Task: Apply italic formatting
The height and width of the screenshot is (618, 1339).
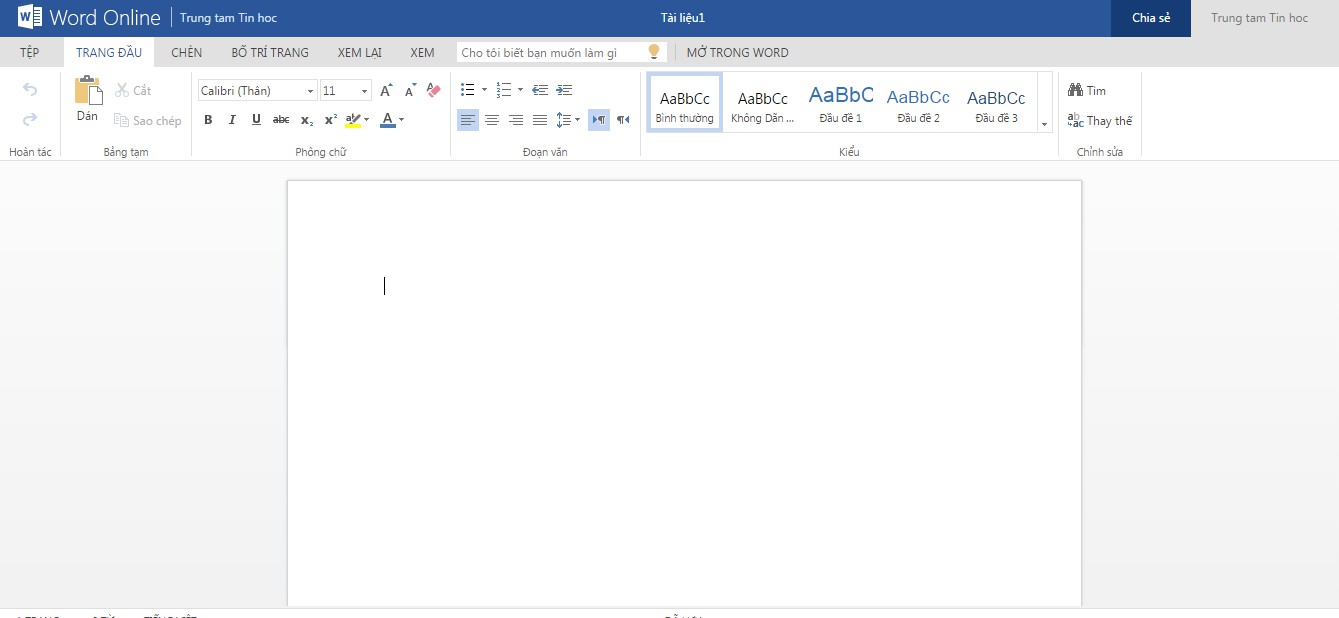Action: click(232, 119)
